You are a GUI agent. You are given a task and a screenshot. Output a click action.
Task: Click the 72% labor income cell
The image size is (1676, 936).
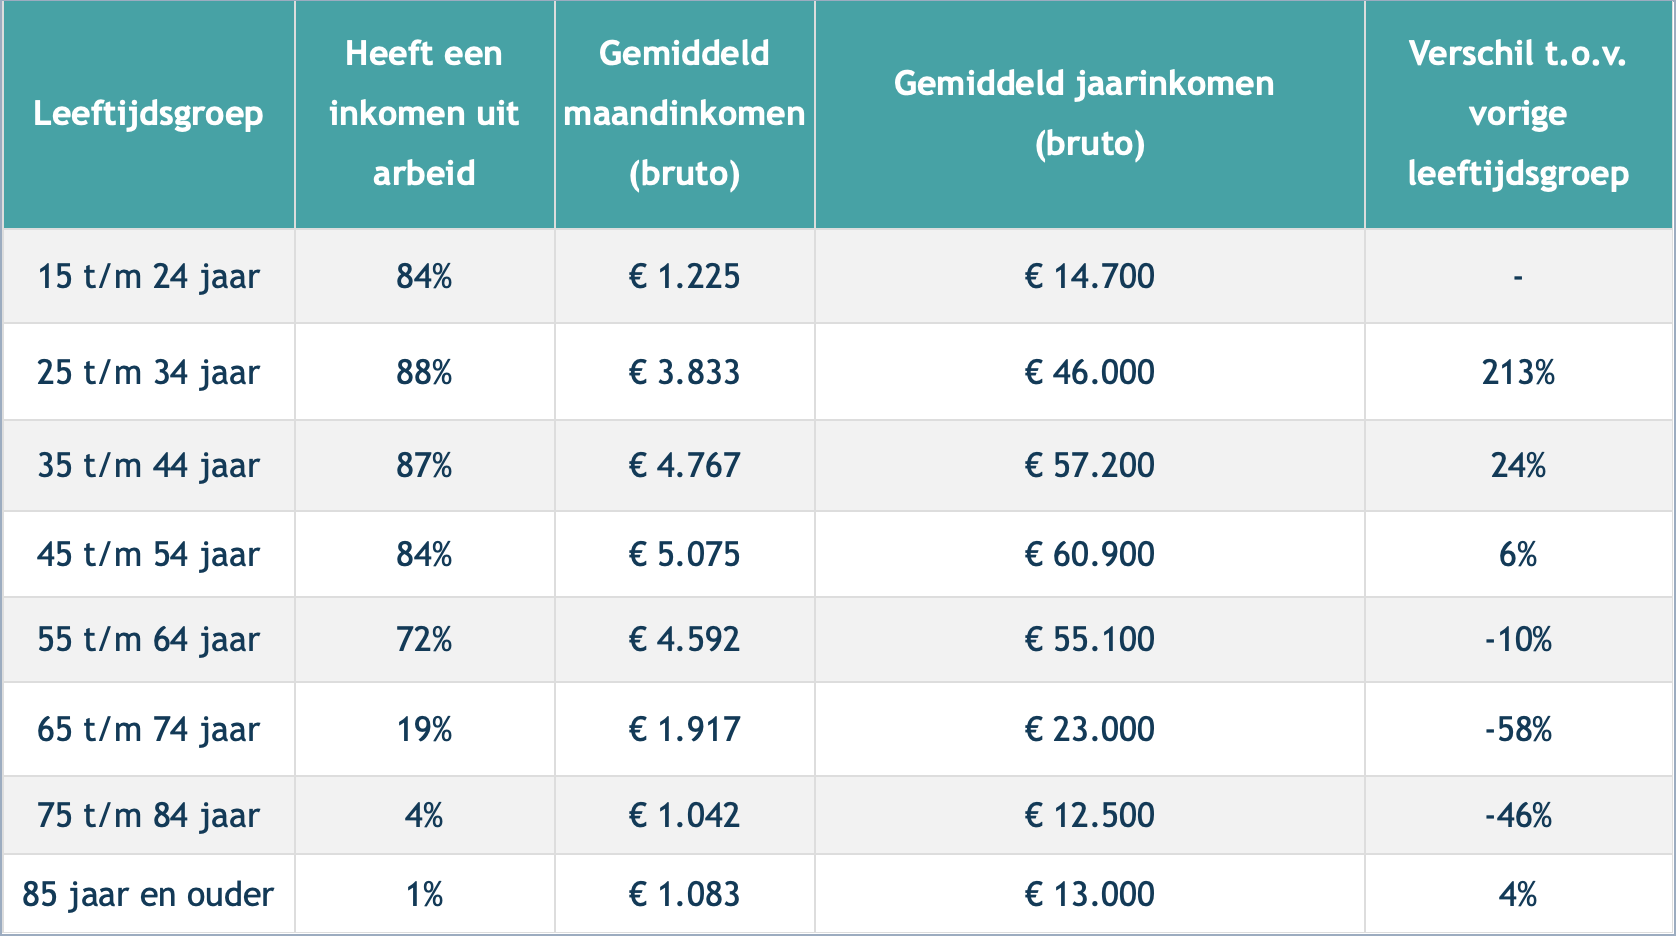424,639
